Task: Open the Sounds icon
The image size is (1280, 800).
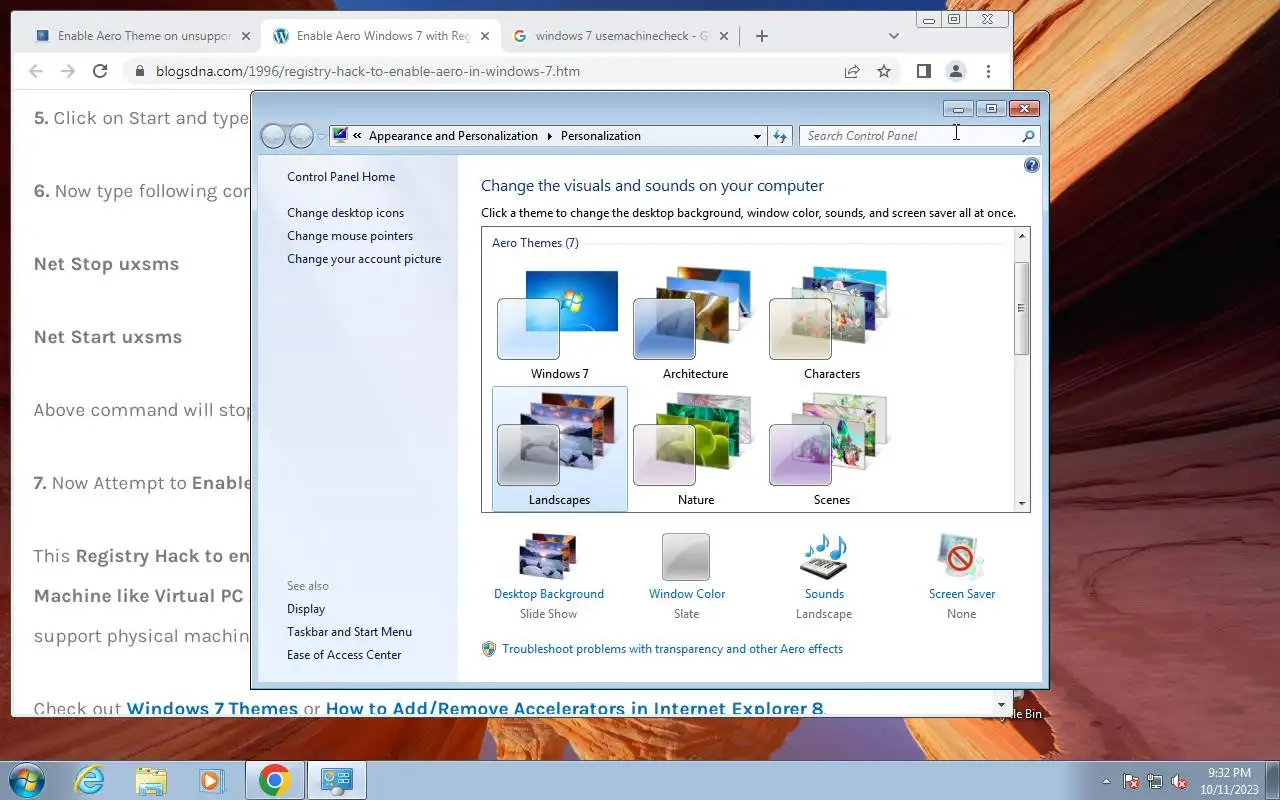Action: [x=824, y=556]
